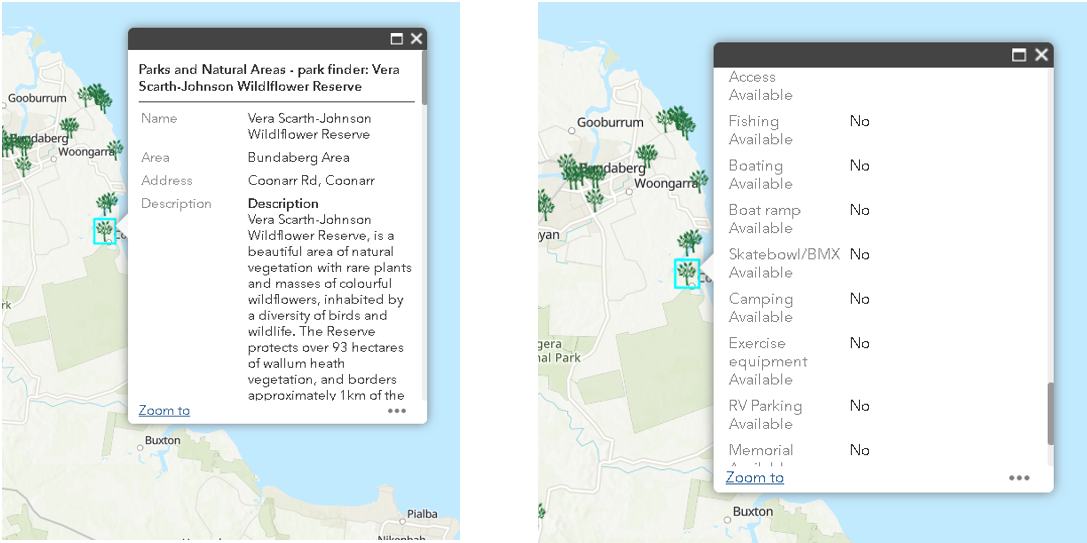Click the Camping Available label
Image resolution: width=1087 pixels, height=543 pixels.
pos(760,308)
